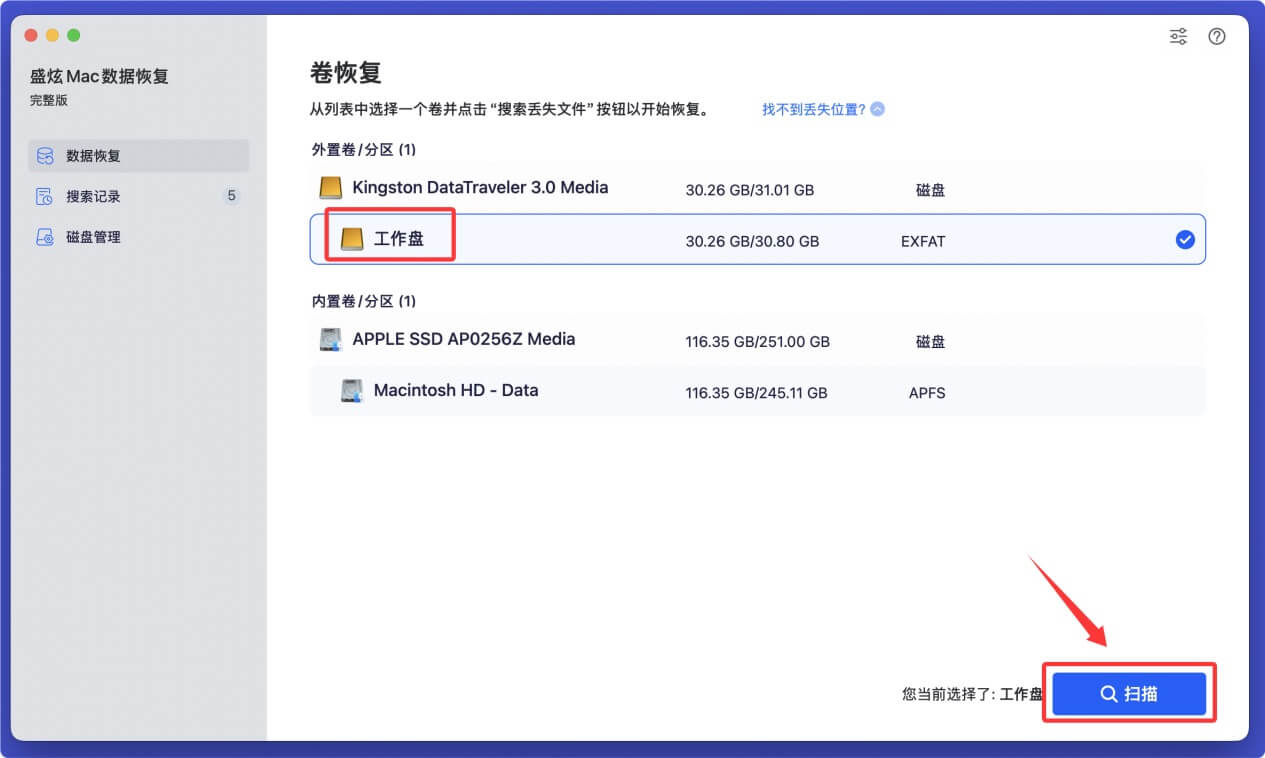The width and height of the screenshot is (1265, 758).
Task: Open the settings sliders icon top right
Action: click(1177, 36)
